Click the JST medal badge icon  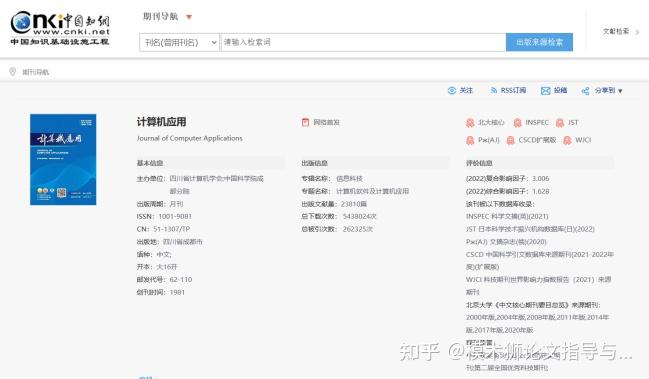(x=560, y=123)
